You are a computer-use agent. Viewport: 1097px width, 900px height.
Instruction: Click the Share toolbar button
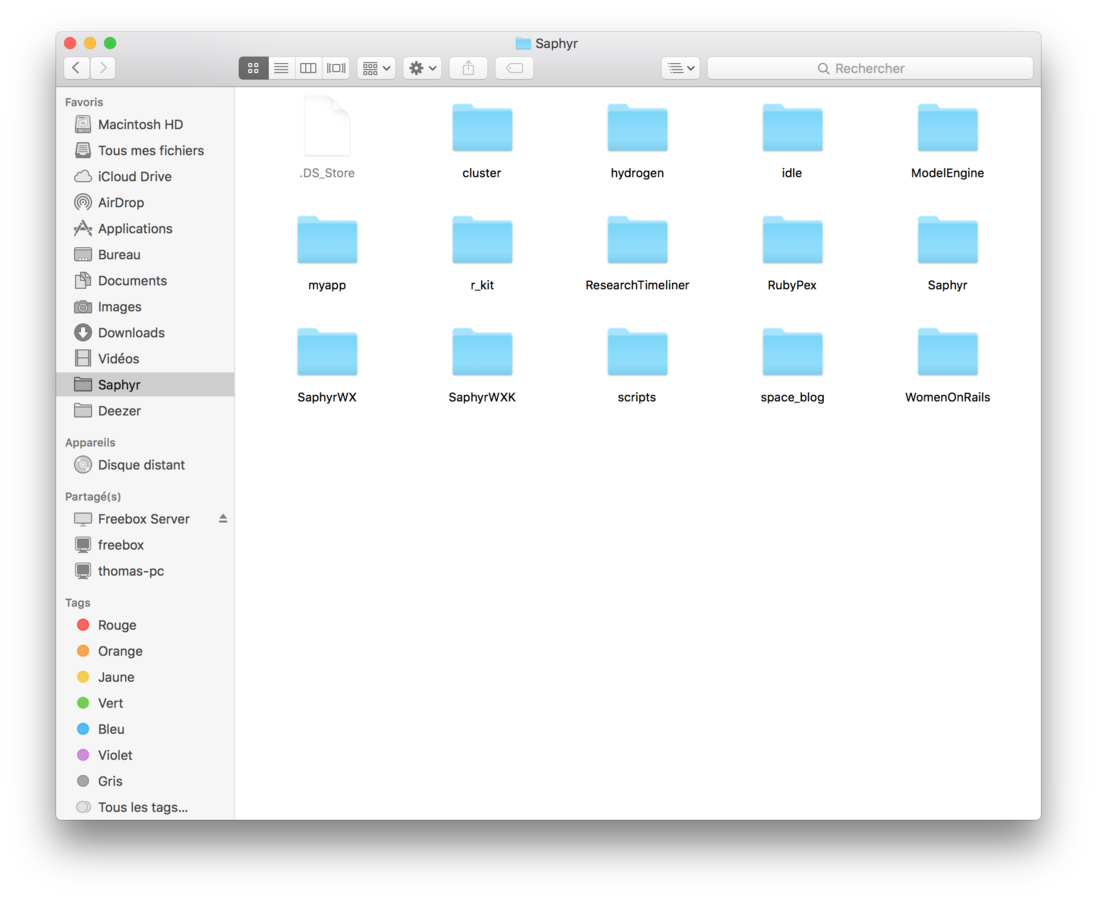point(468,68)
